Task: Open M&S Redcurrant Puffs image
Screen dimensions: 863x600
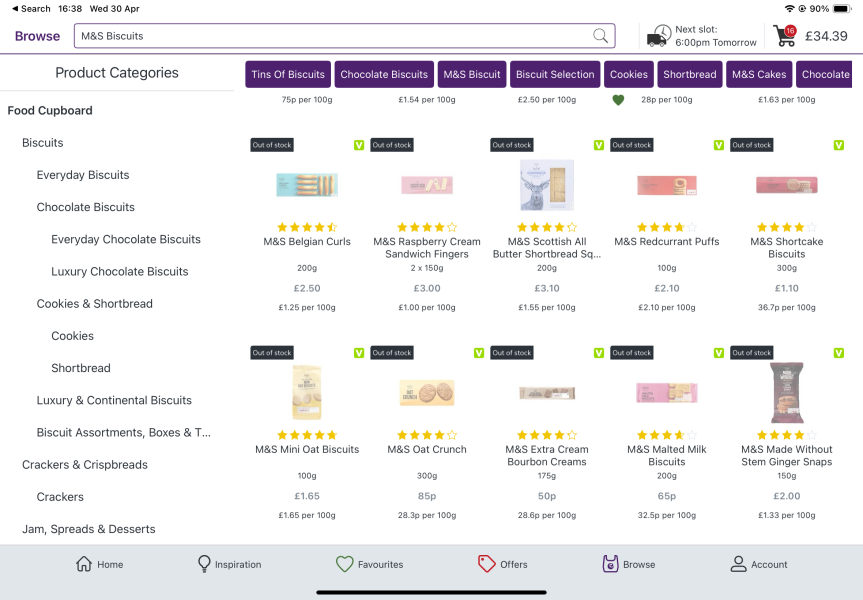Action: coord(667,185)
